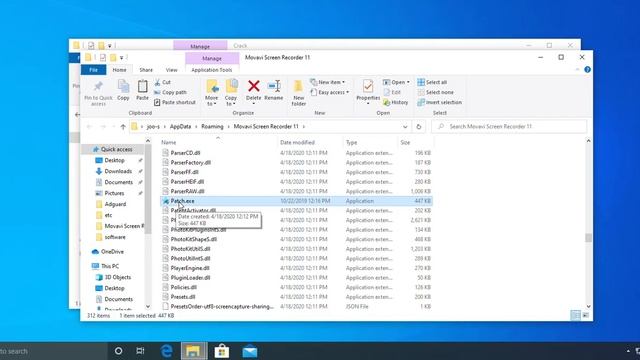
Task: Click the Rename icon
Action: (x=274, y=86)
